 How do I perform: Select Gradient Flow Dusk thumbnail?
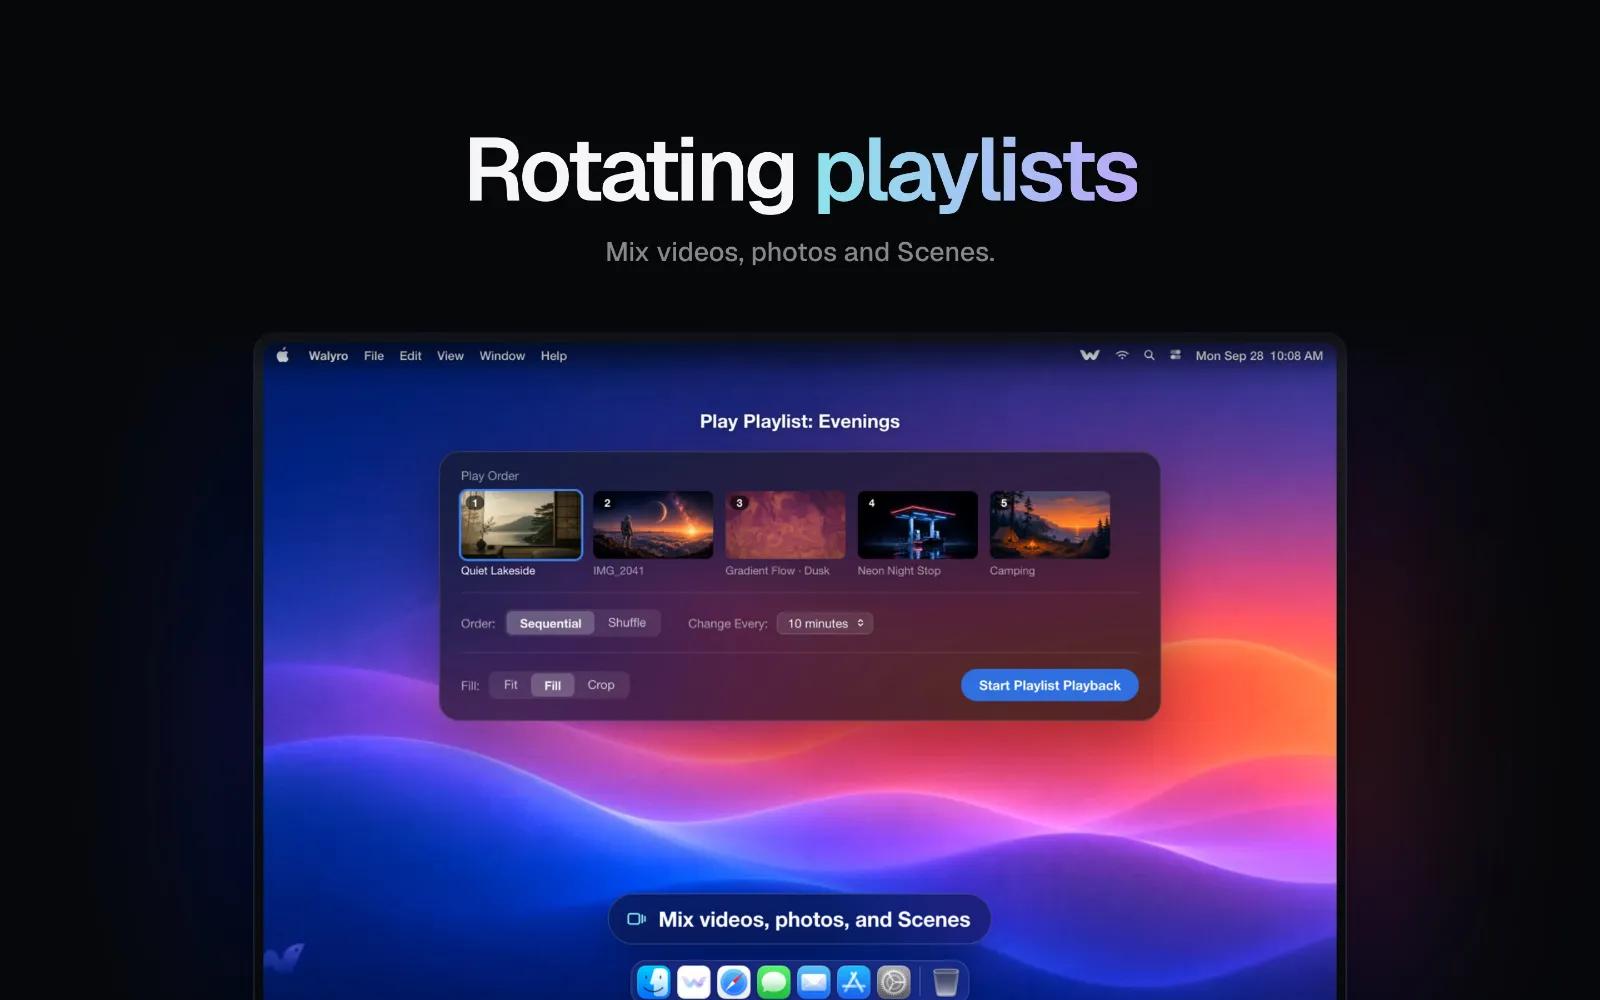tap(785, 525)
